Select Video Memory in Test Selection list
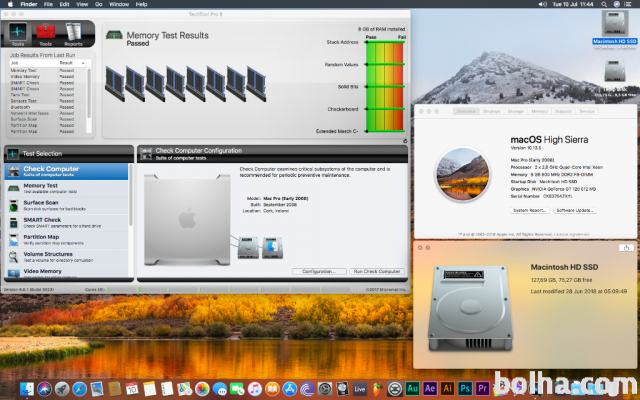The height and width of the screenshot is (400, 640). coord(66,272)
